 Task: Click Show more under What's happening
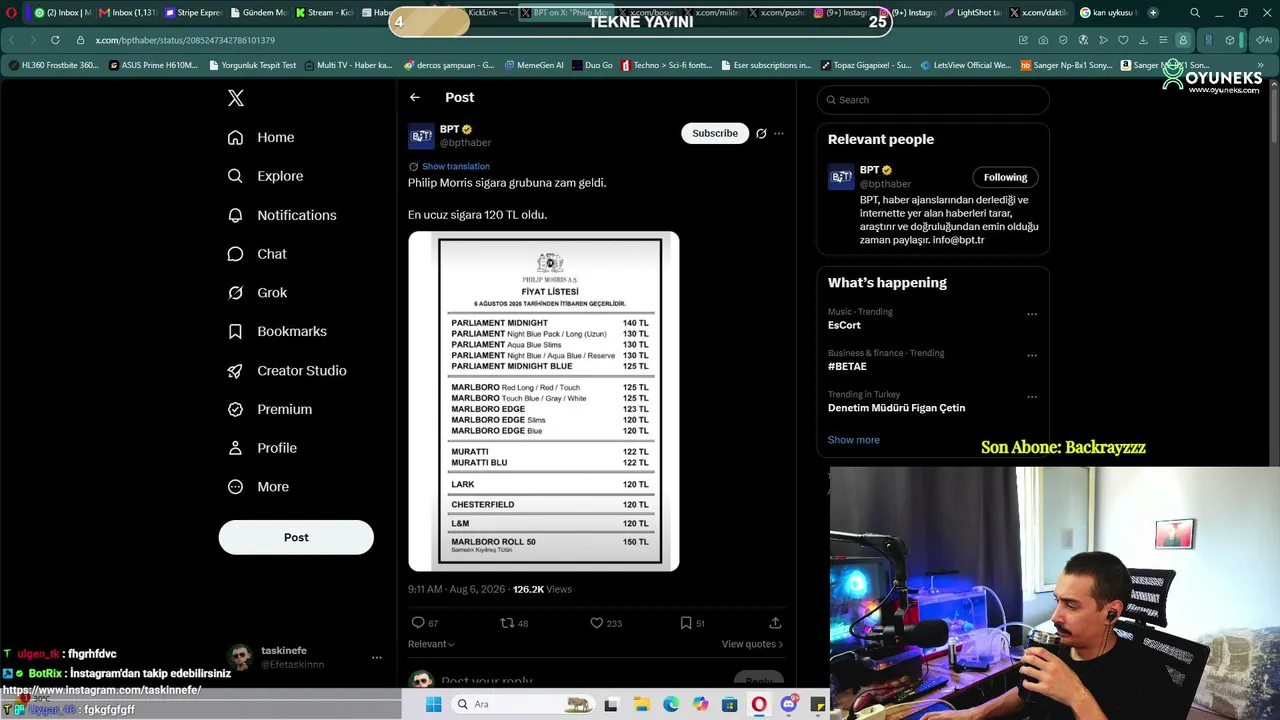(x=854, y=440)
